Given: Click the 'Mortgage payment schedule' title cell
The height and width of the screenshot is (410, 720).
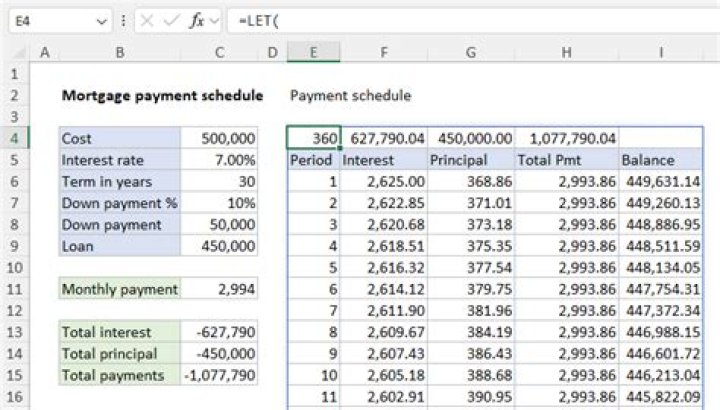Looking at the screenshot, I should click(163, 95).
